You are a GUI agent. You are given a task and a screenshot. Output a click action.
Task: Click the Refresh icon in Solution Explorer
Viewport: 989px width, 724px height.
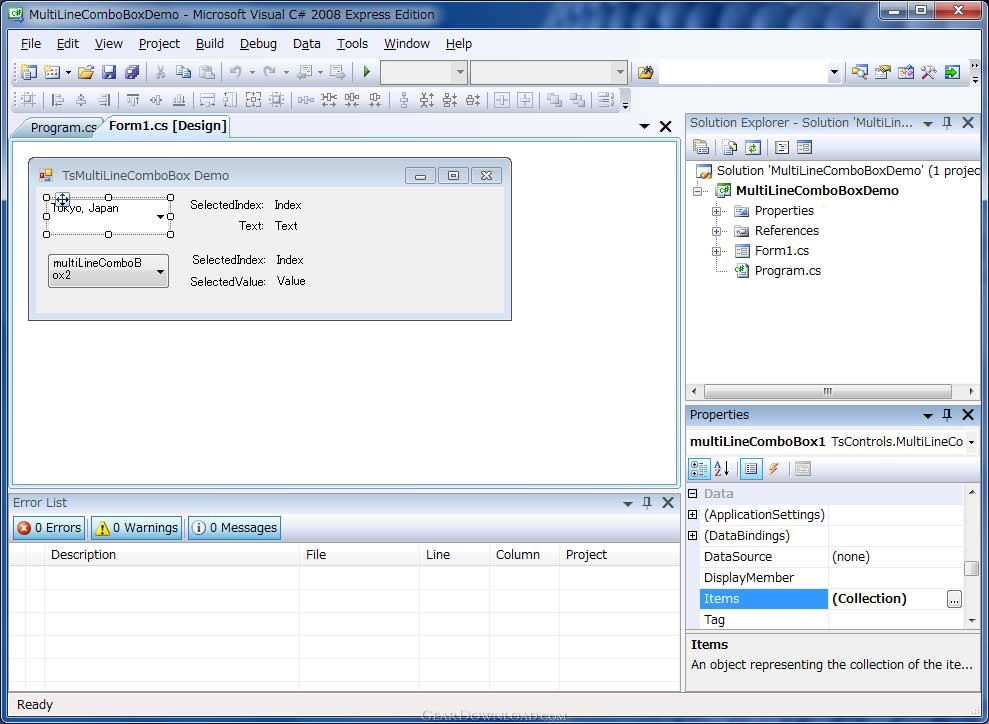coord(752,148)
